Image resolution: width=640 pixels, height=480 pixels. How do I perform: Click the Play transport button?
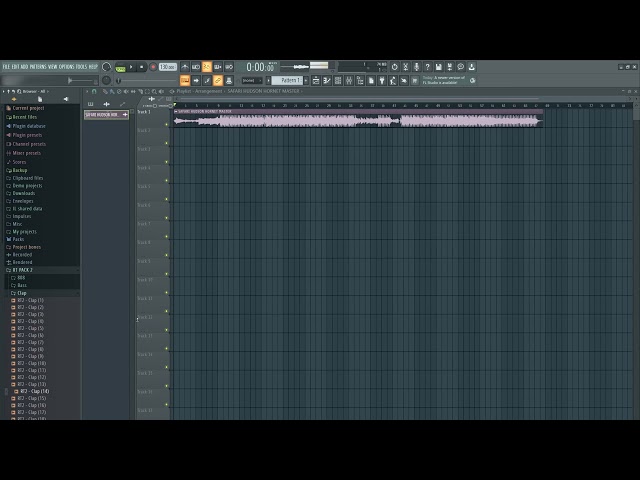(x=131, y=67)
